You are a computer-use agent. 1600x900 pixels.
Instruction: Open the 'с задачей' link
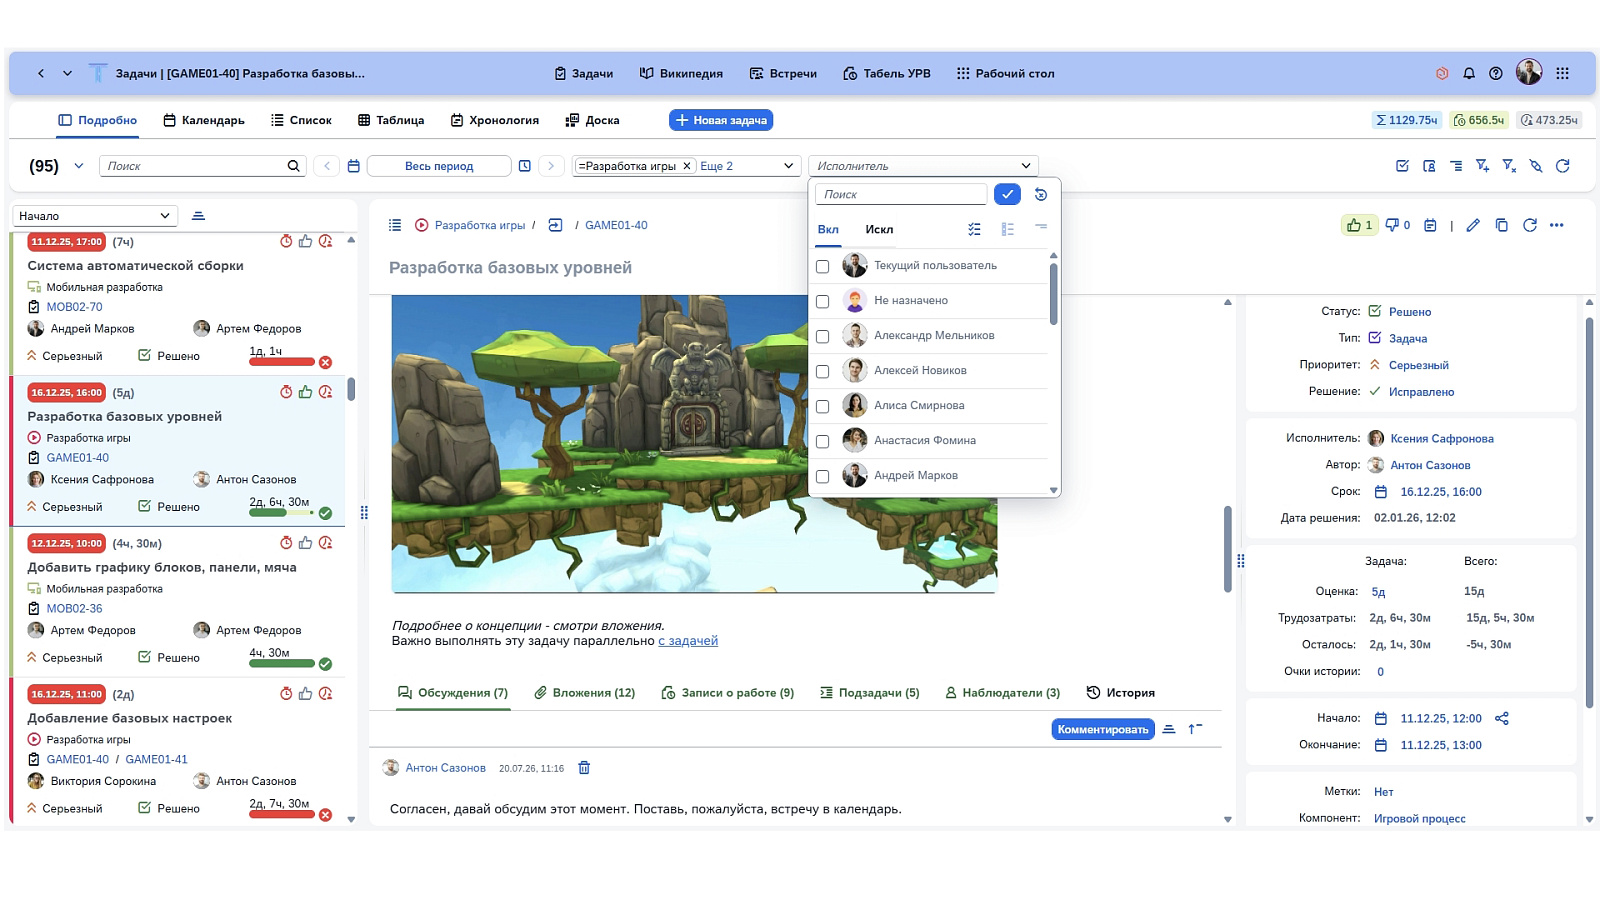[688, 641]
